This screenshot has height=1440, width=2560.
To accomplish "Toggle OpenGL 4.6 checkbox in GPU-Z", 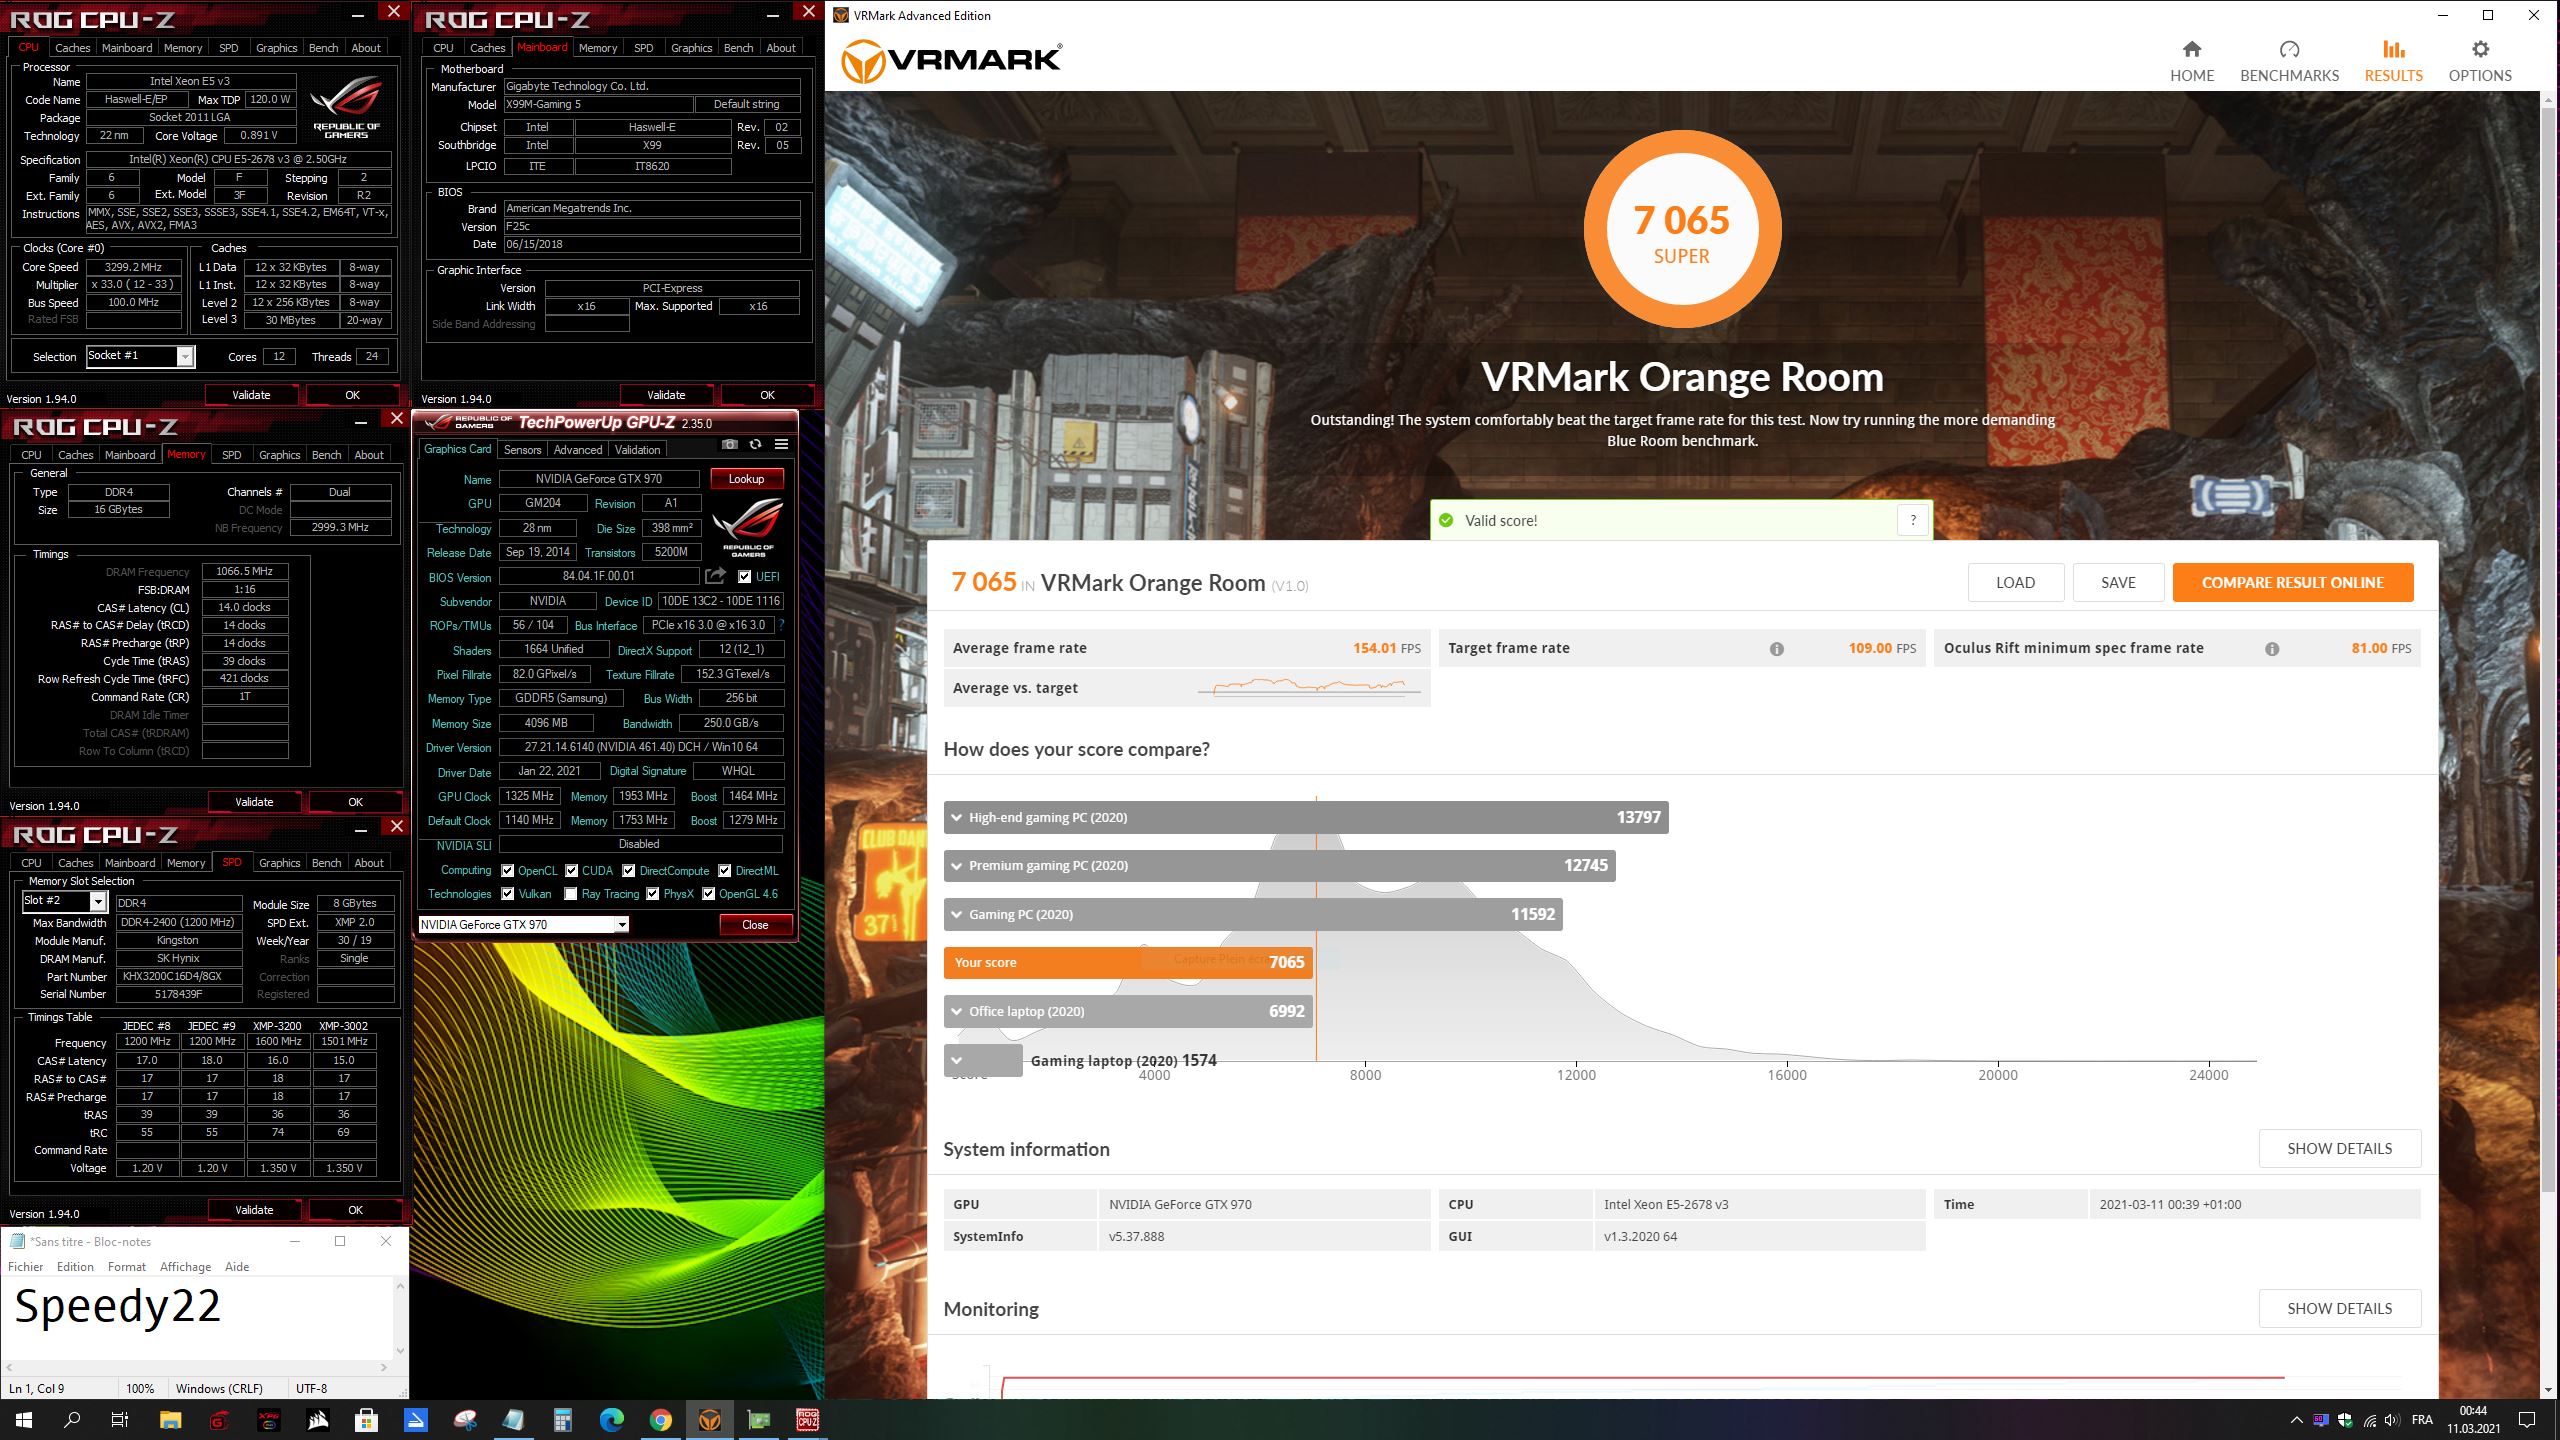I will (x=708, y=894).
